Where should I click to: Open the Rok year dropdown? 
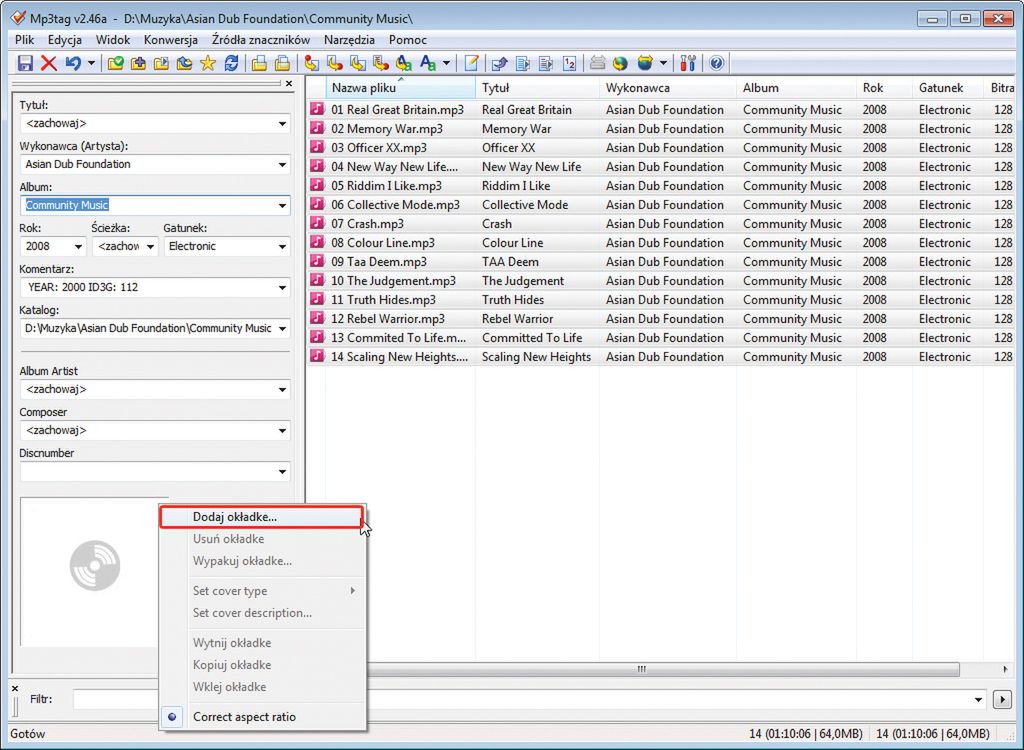click(x=79, y=246)
